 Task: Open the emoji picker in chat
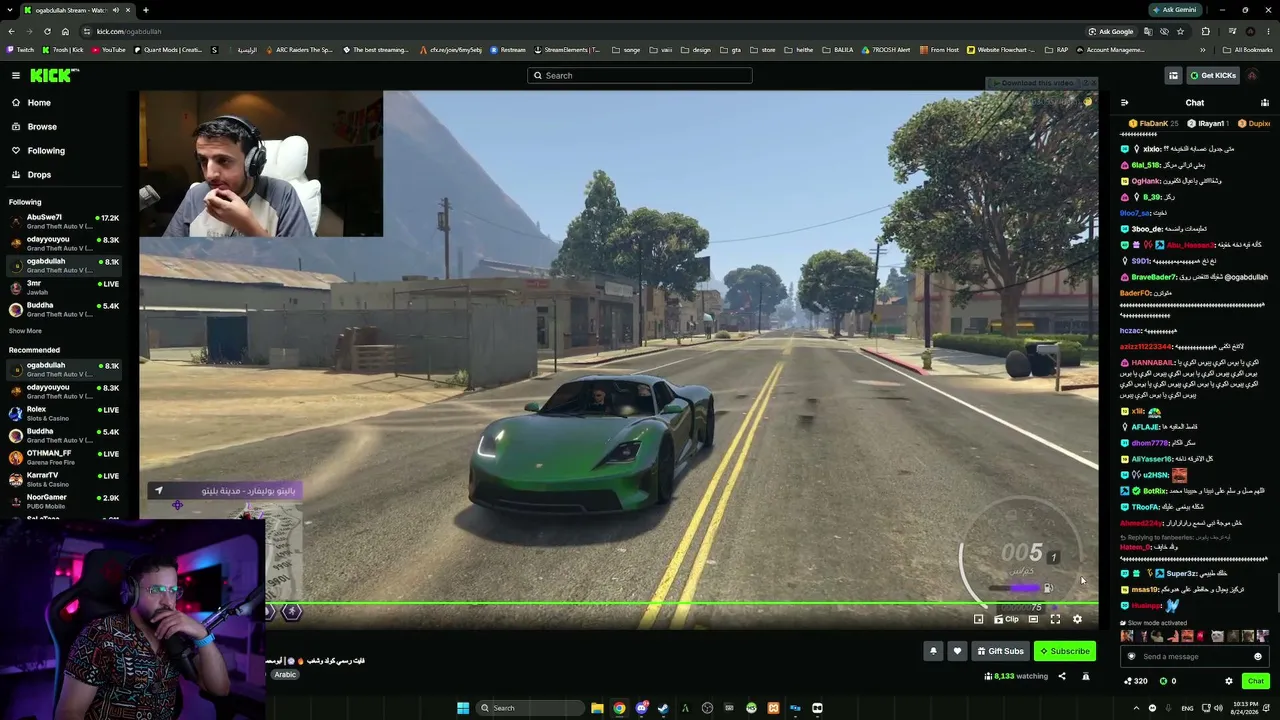tap(1258, 657)
